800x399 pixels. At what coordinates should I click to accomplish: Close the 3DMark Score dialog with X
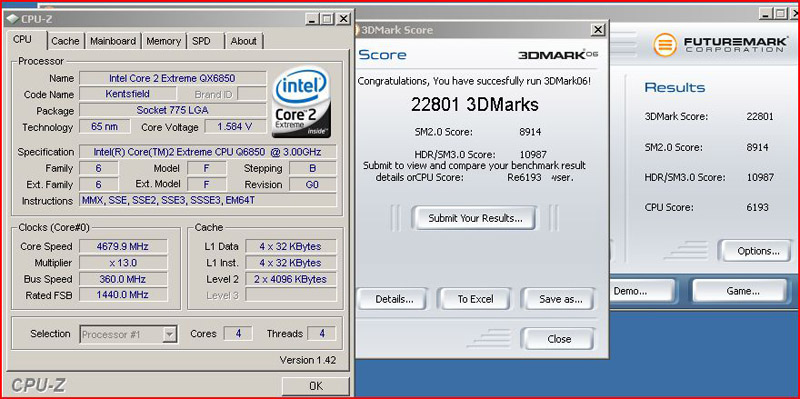598,30
